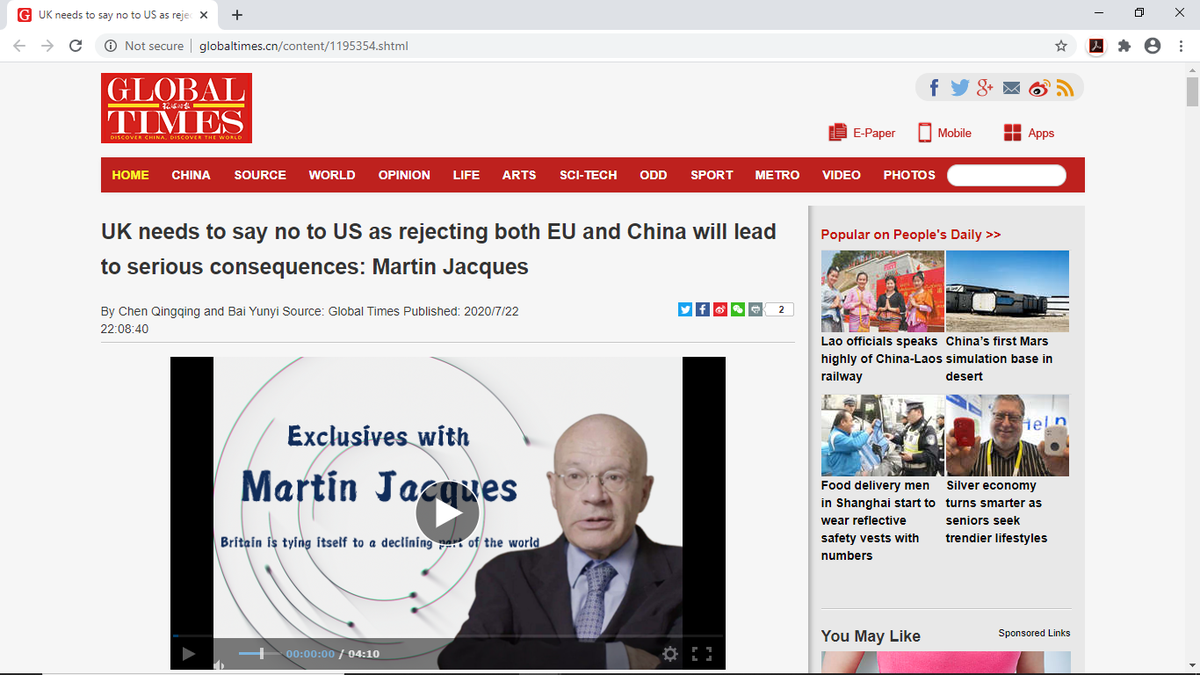Screen dimensions: 1200x675
Task: Open headline 'Silver economy turns smarter'
Action: pyautogui.click(x=996, y=512)
